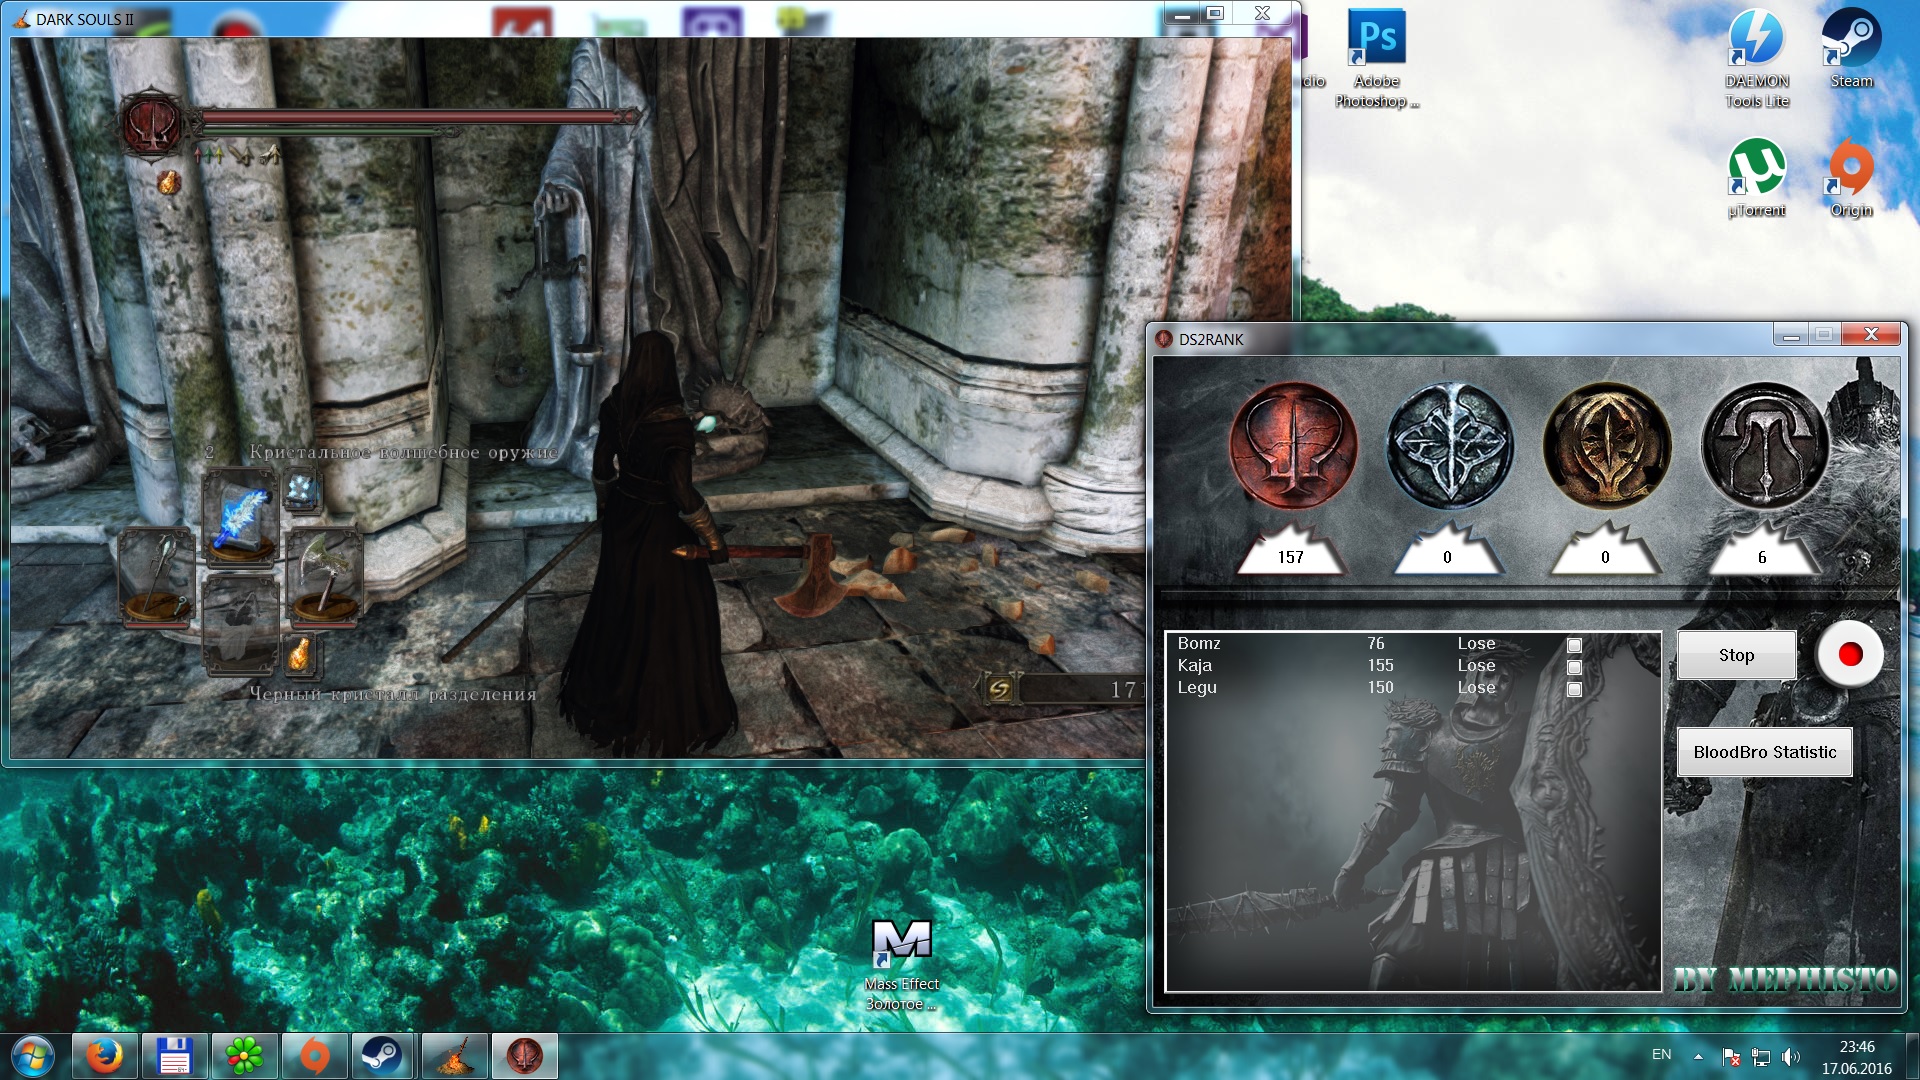Select the Kaja entry in the list
This screenshot has height=1080, width=1920.
click(x=1195, y=665)
